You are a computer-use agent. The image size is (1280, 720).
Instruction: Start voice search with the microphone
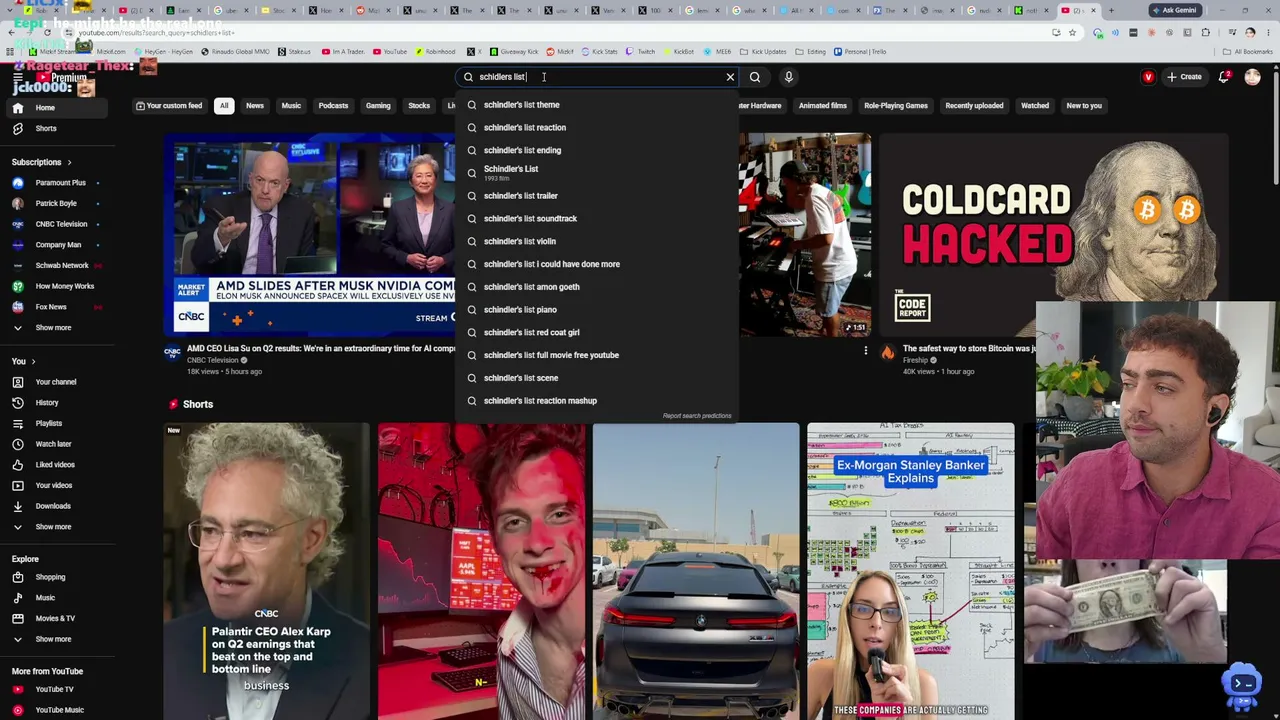[x=789, y=77]
